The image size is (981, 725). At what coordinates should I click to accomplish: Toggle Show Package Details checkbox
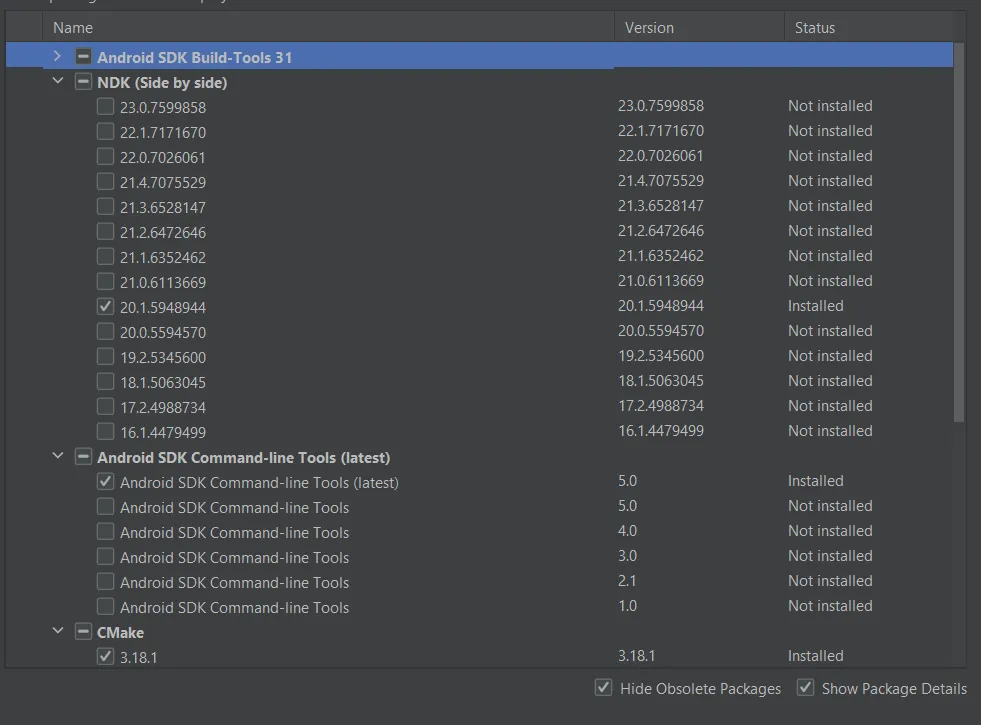[805, 687]
